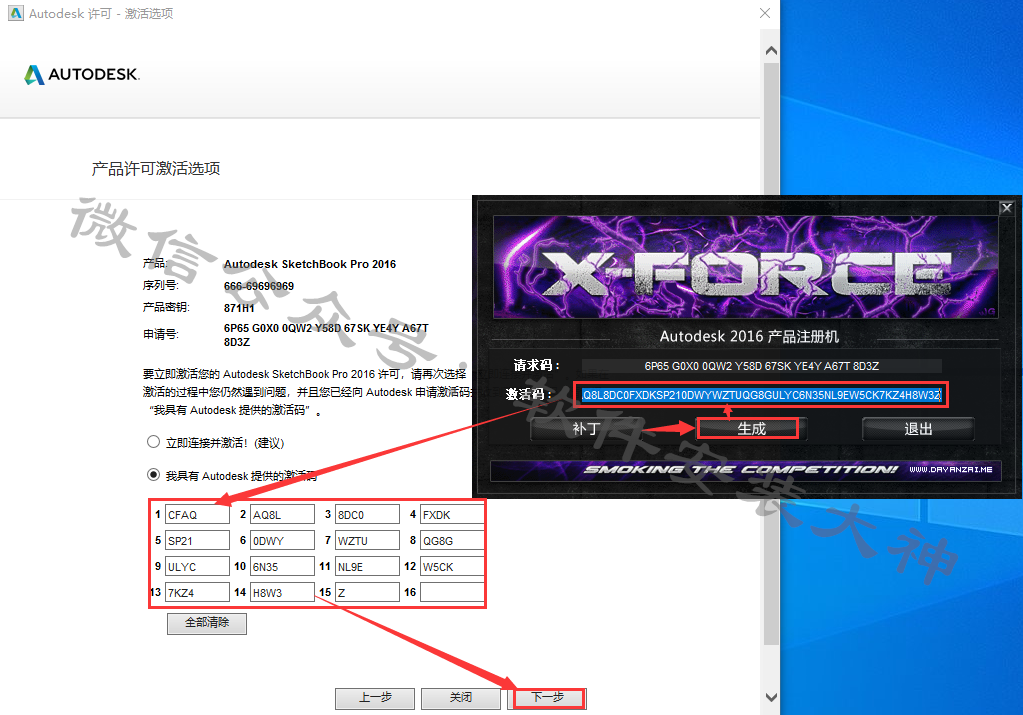Screen dimensions: 1023x715
Task: Click the '序列号:' label
Action: pyautogui.click(x=160, y=286)
